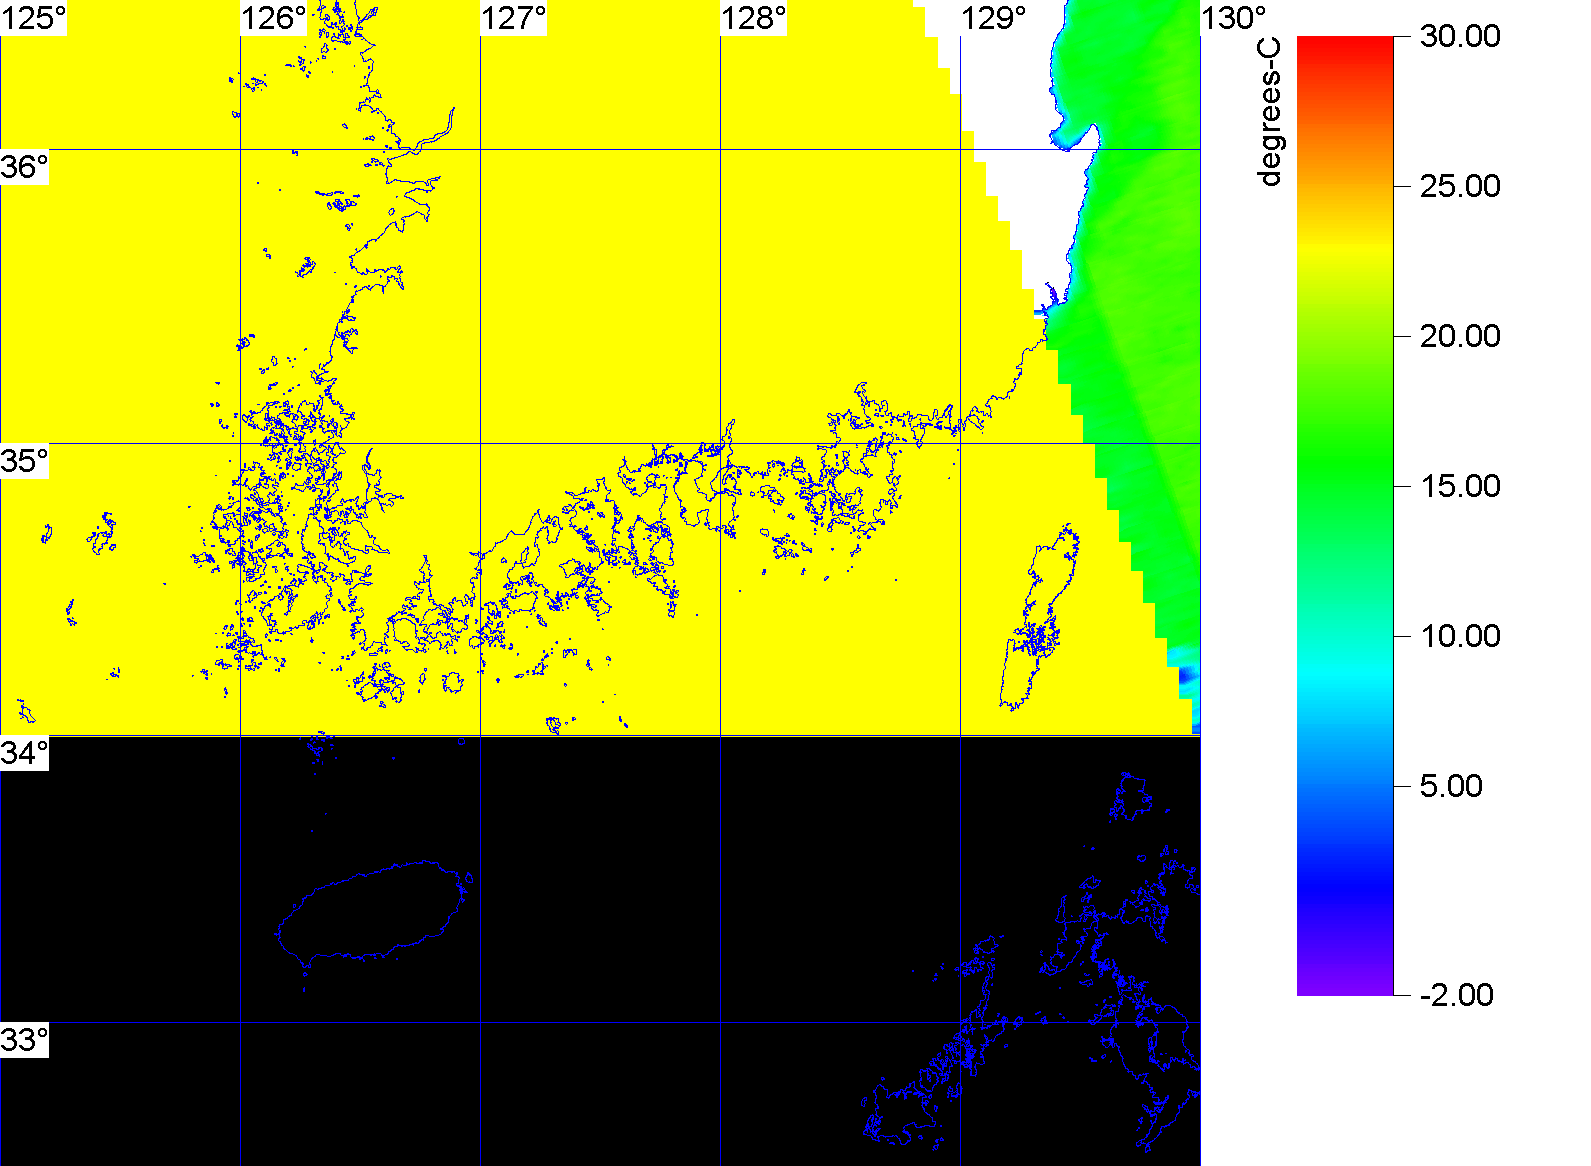Click the 10.00 colorbar value

(x=1460, y=636)
